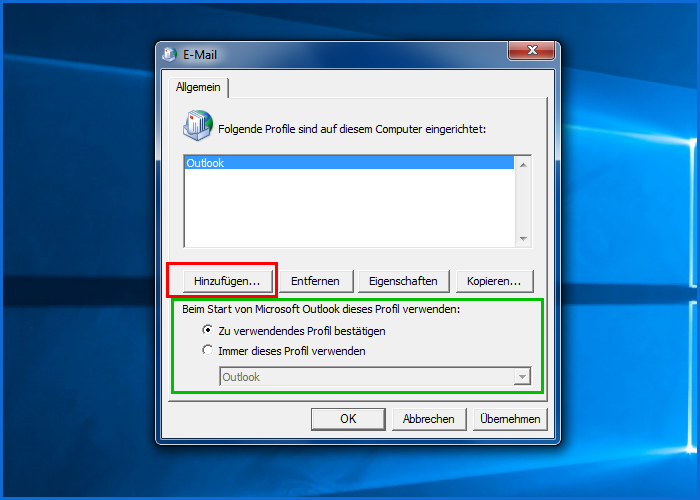Click the E-Mail title bar icon

coord(169,54)
